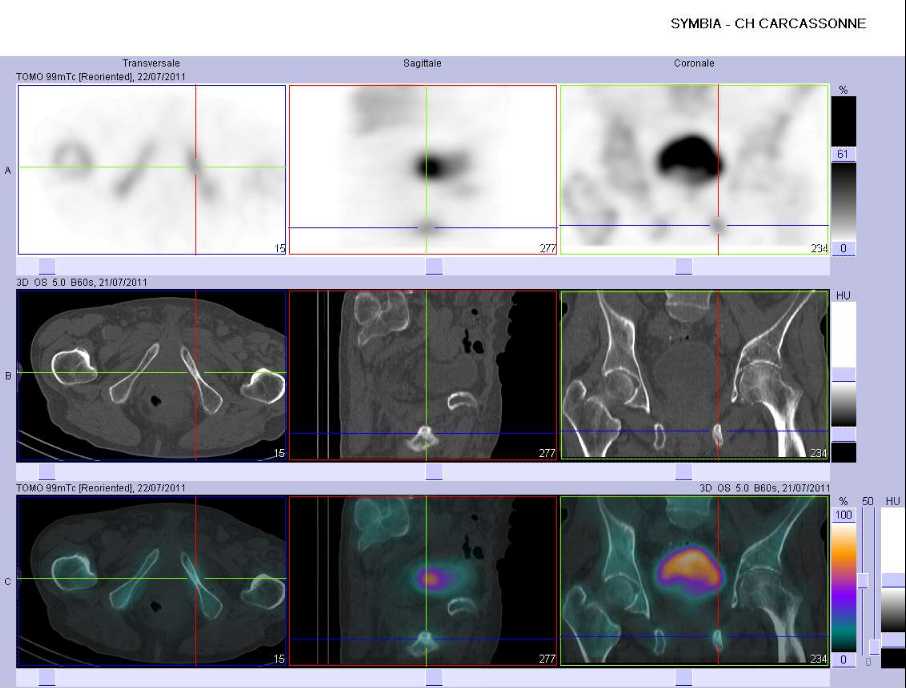Click the 61 upper threshold field, row A
The image size is (906, 688).
843,154
